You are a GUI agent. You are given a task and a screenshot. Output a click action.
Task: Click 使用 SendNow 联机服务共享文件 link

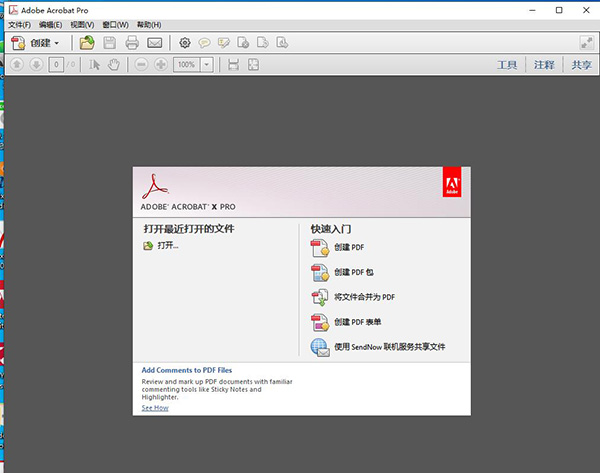point(390,347)
